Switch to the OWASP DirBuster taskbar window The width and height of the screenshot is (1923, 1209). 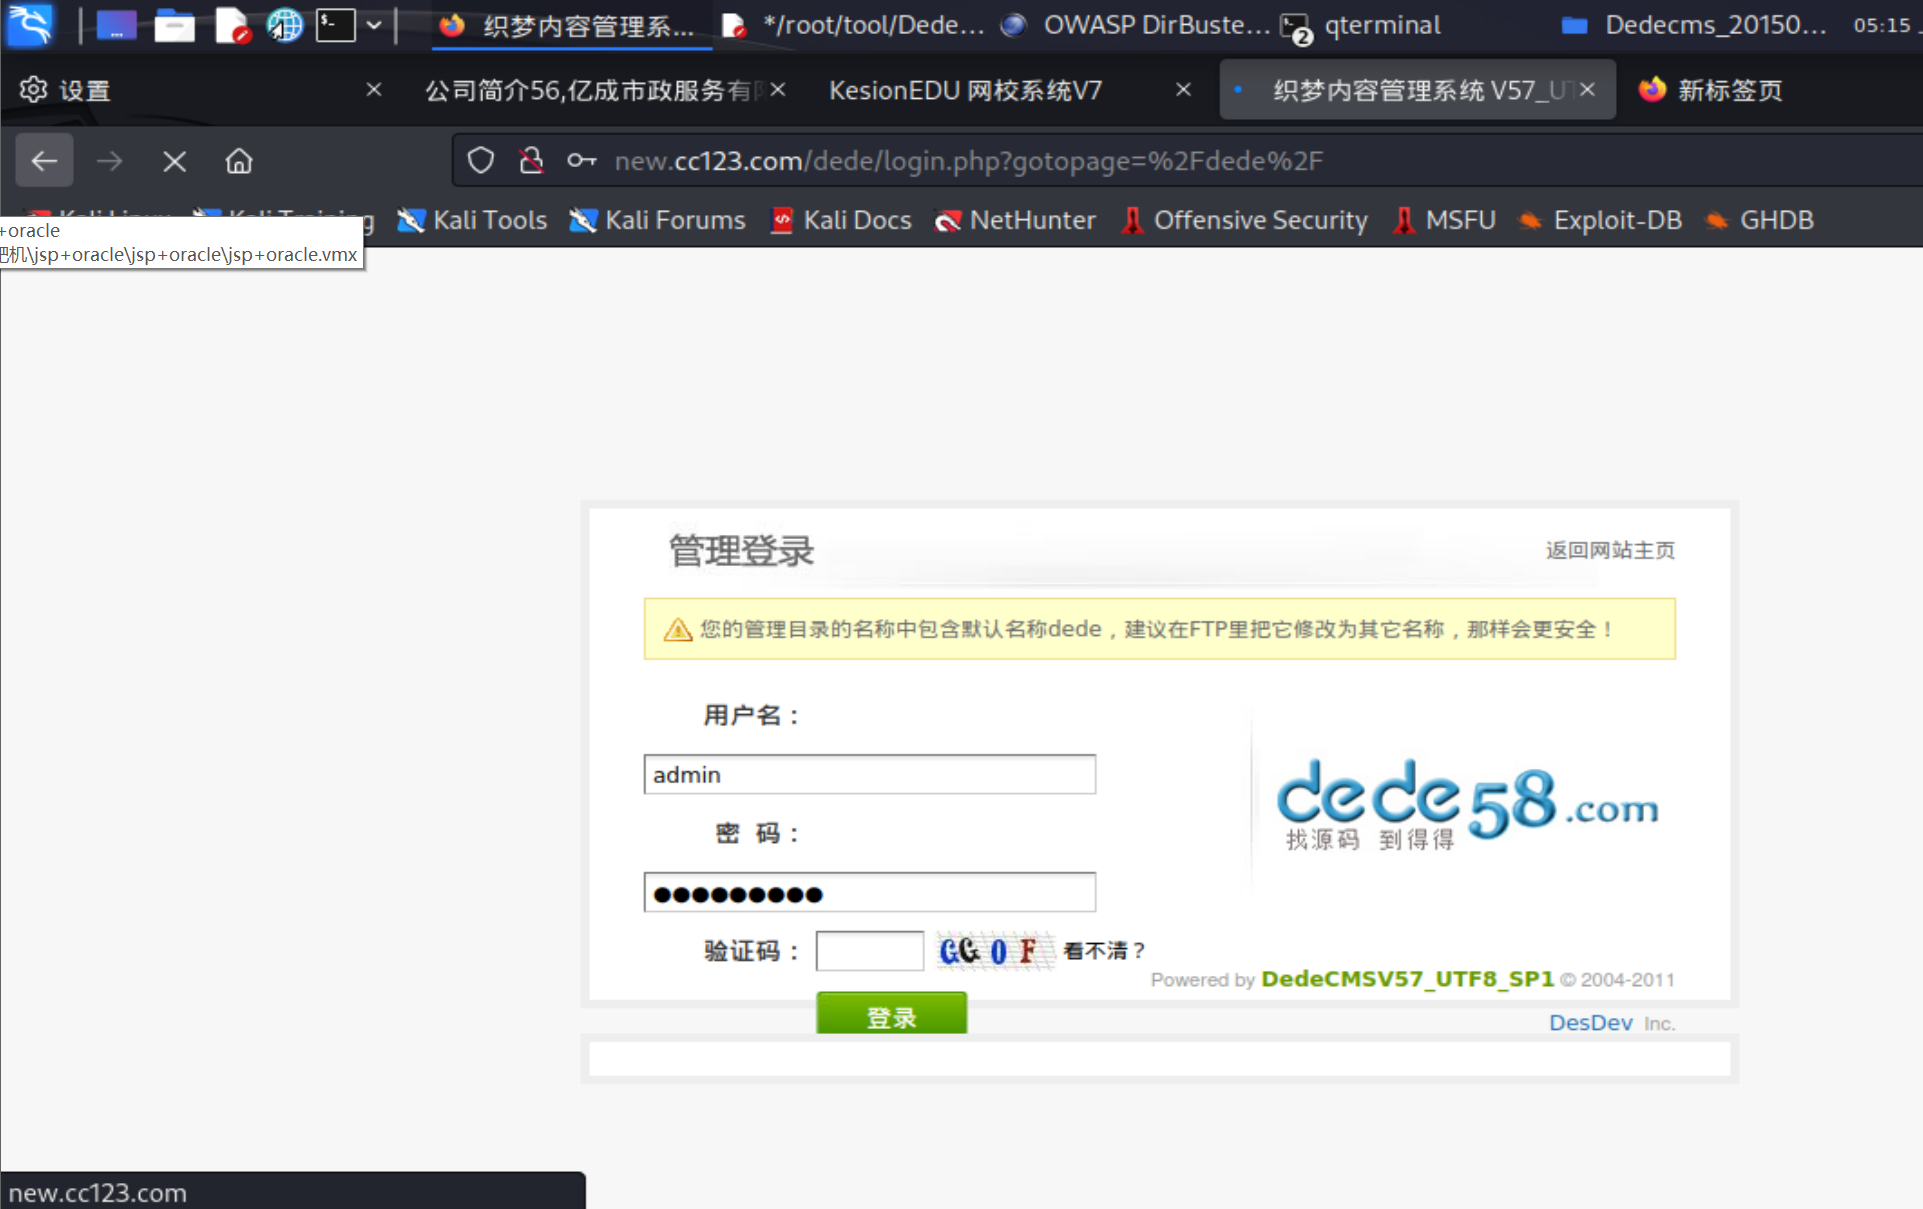tap(1135, 25)
